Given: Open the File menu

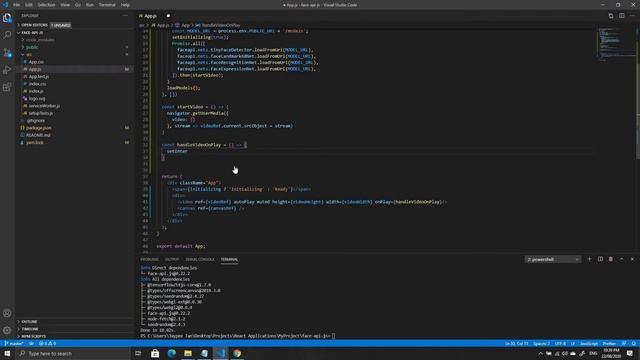Looking at the screenshot, I should coord(16,5).
